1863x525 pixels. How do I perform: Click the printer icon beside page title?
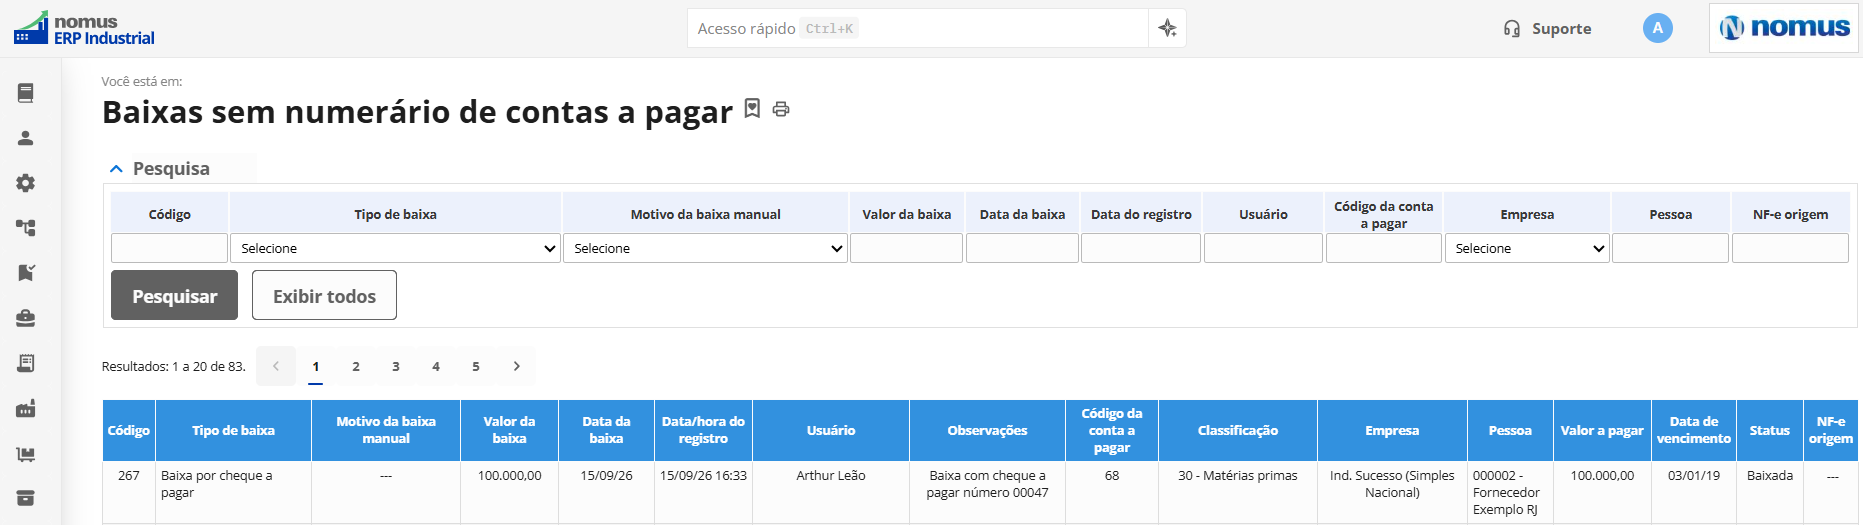pos(781,109)
